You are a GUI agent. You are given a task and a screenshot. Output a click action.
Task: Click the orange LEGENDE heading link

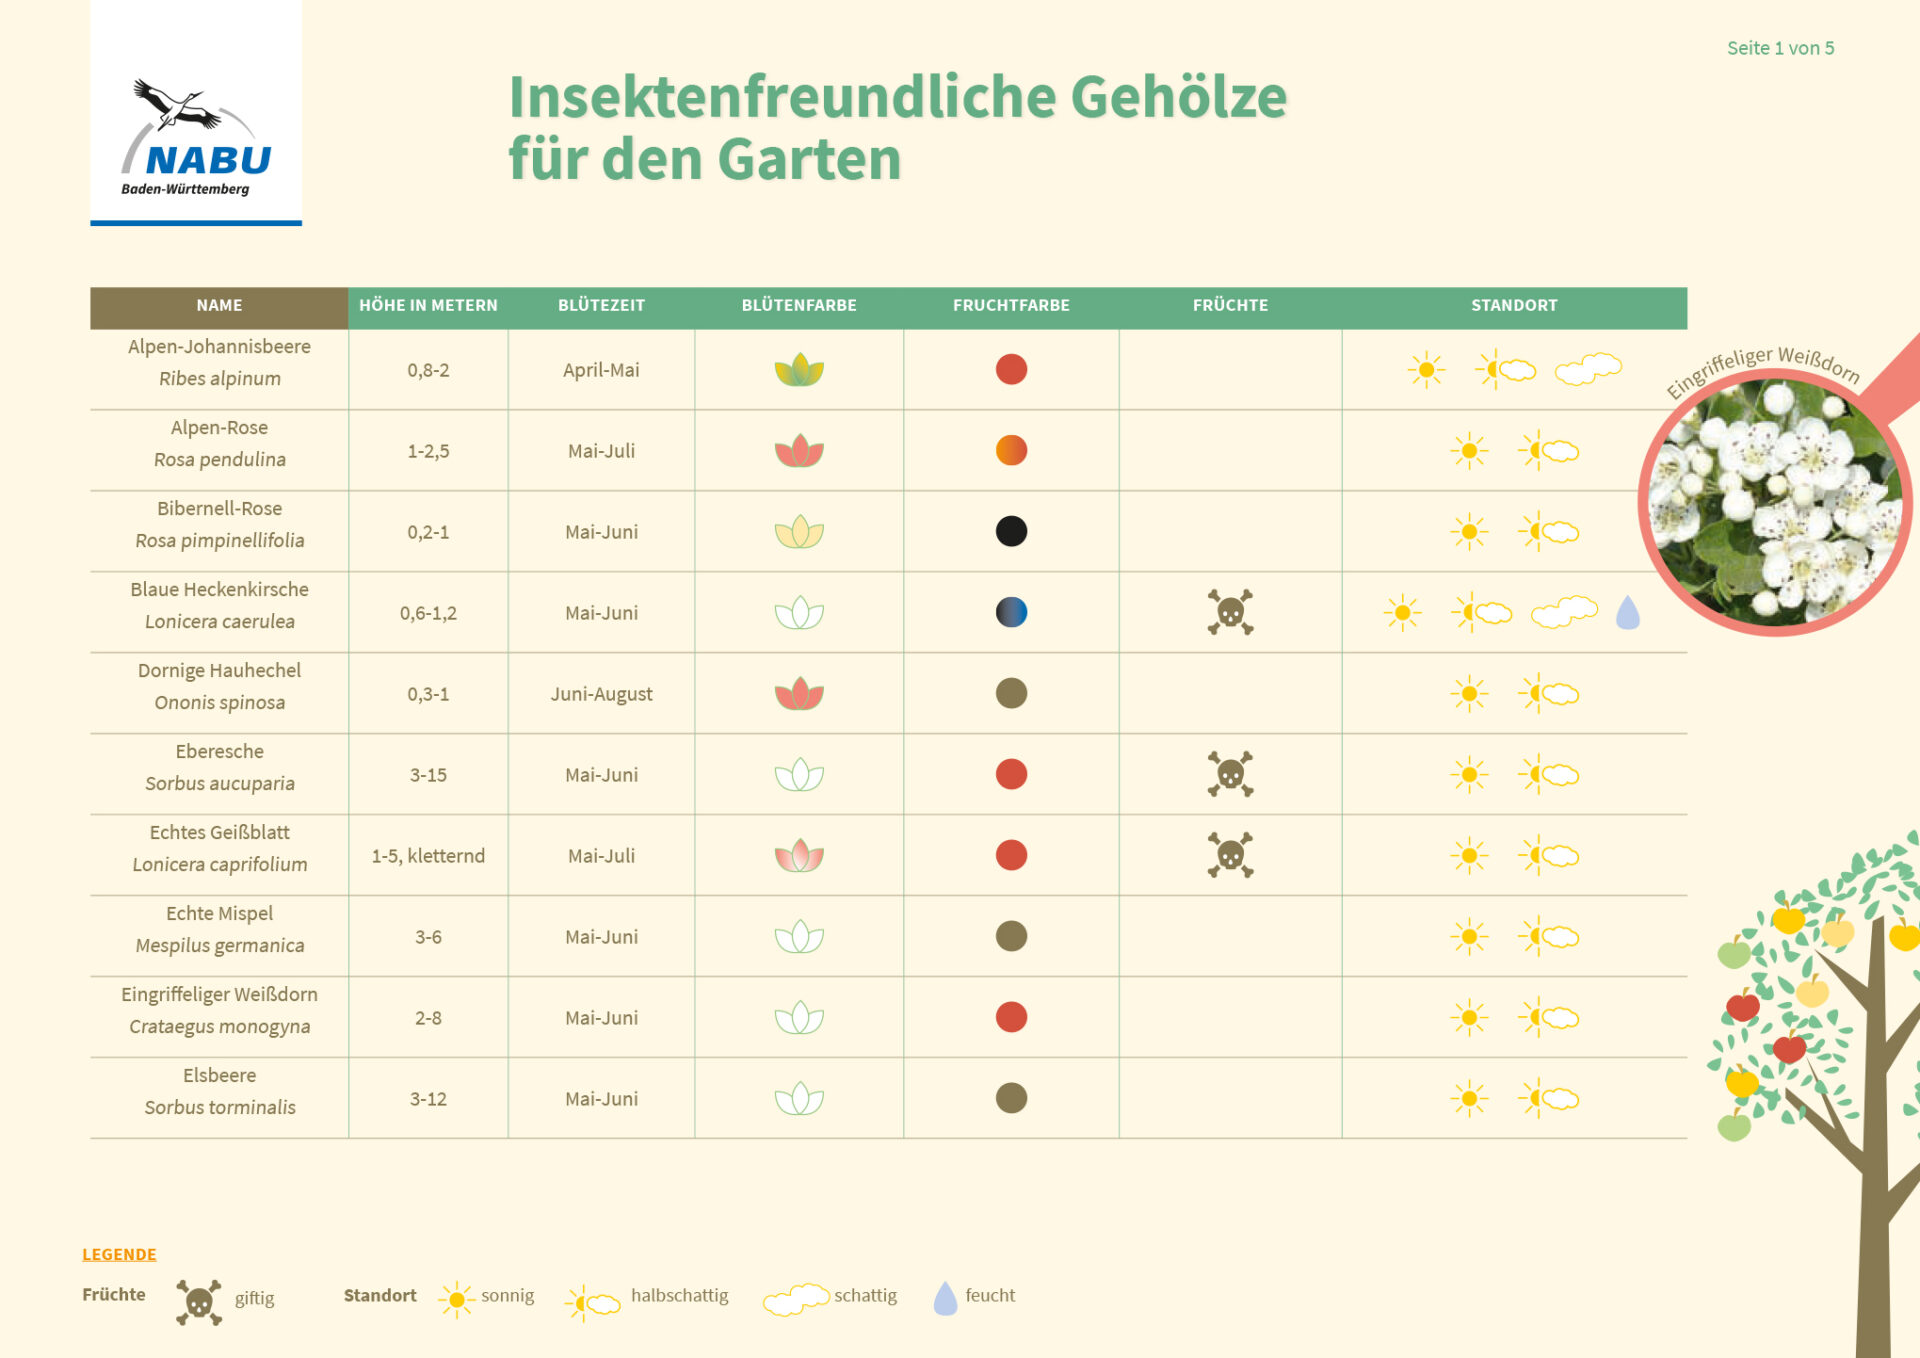[119, 1254]
